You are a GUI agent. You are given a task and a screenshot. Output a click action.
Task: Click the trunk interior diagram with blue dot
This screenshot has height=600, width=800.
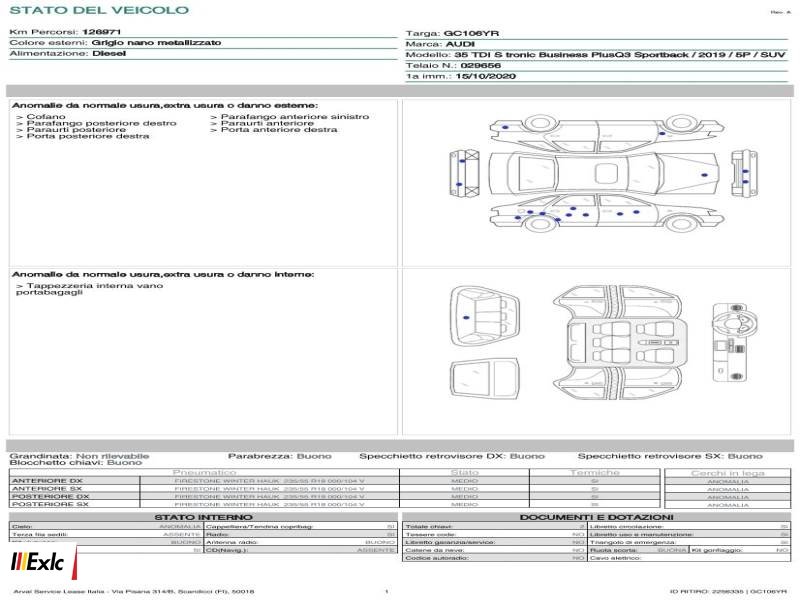[x=485, y=316]
